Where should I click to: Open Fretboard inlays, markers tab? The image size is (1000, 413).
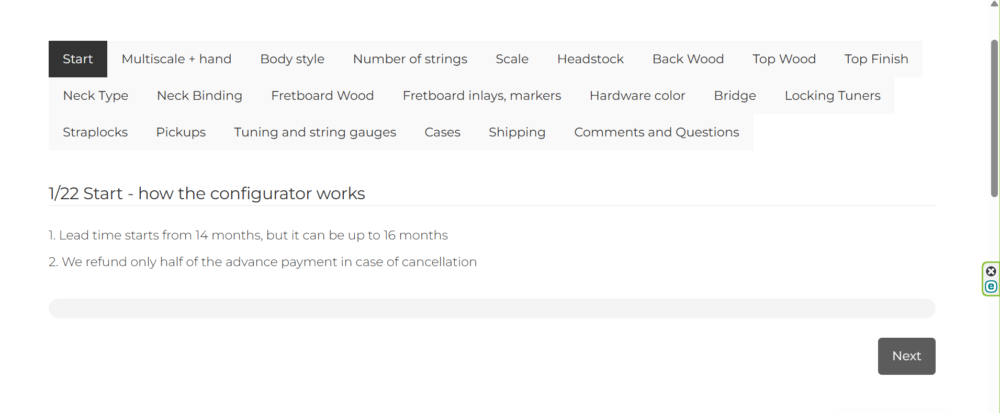[x=481, y=96]
